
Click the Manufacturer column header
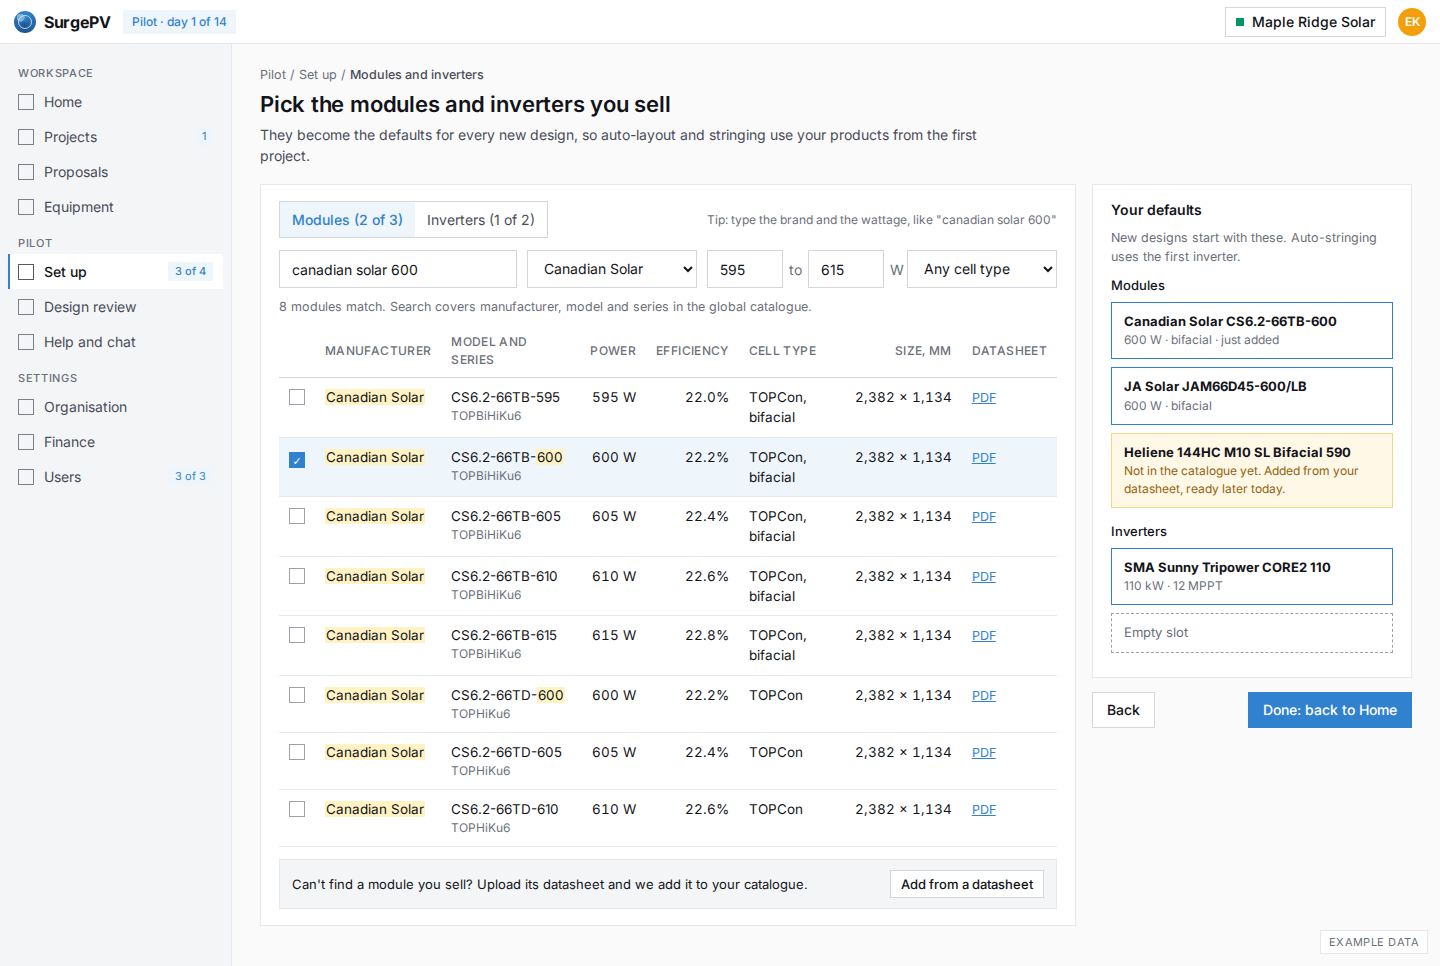point(378,351)
